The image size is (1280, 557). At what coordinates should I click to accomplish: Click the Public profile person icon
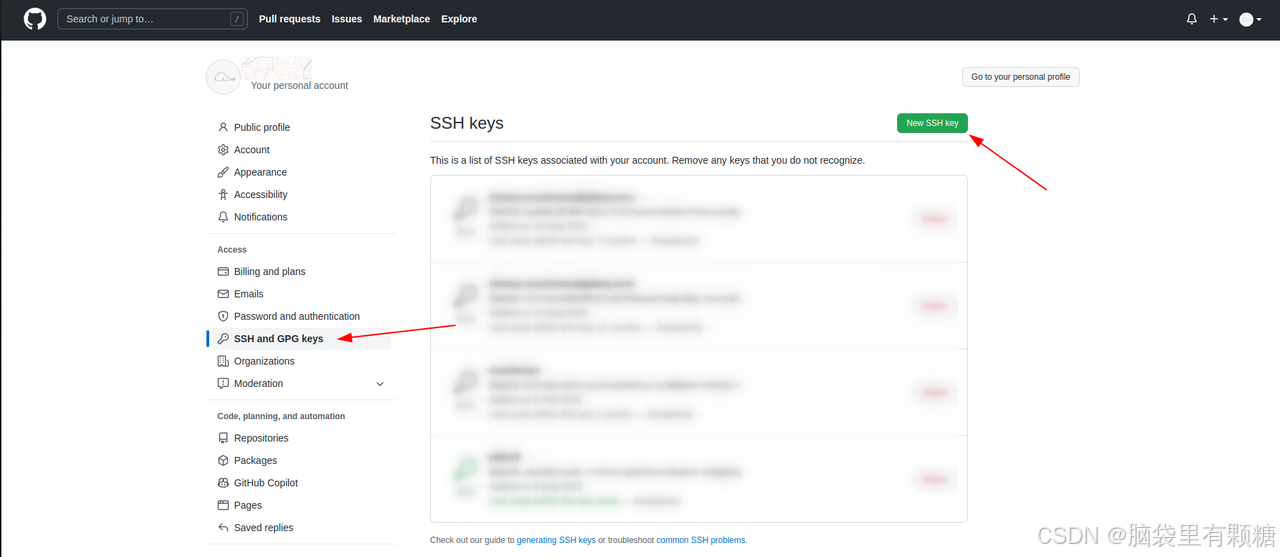[x=223, y=127]
